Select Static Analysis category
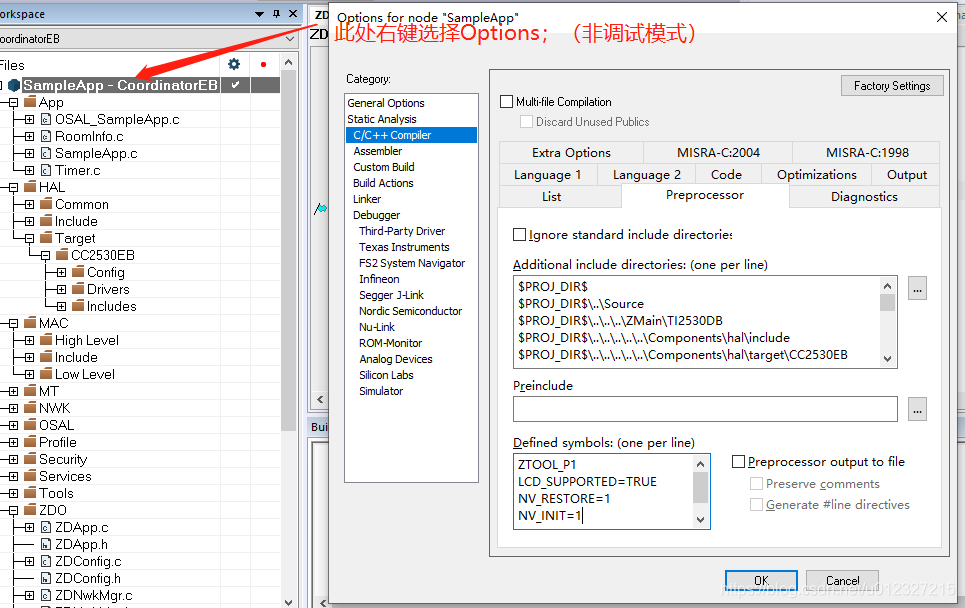The image size is (965, 608). pyautogui.click(x=382, y=119)
